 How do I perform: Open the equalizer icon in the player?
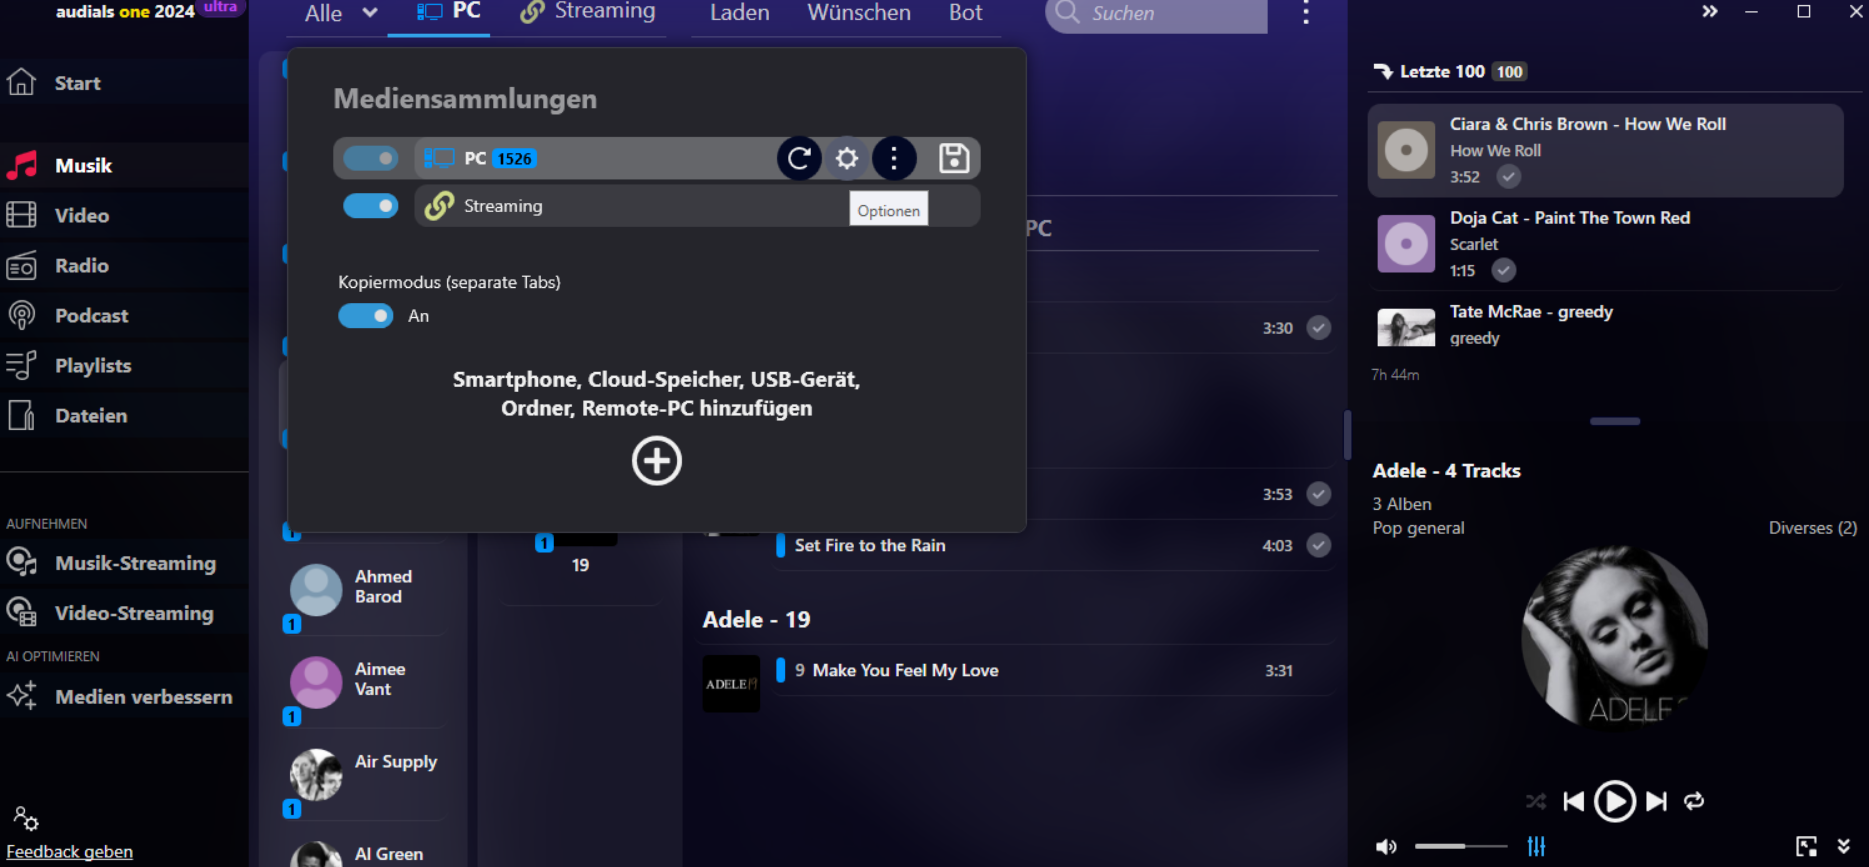pos(1536,846)
